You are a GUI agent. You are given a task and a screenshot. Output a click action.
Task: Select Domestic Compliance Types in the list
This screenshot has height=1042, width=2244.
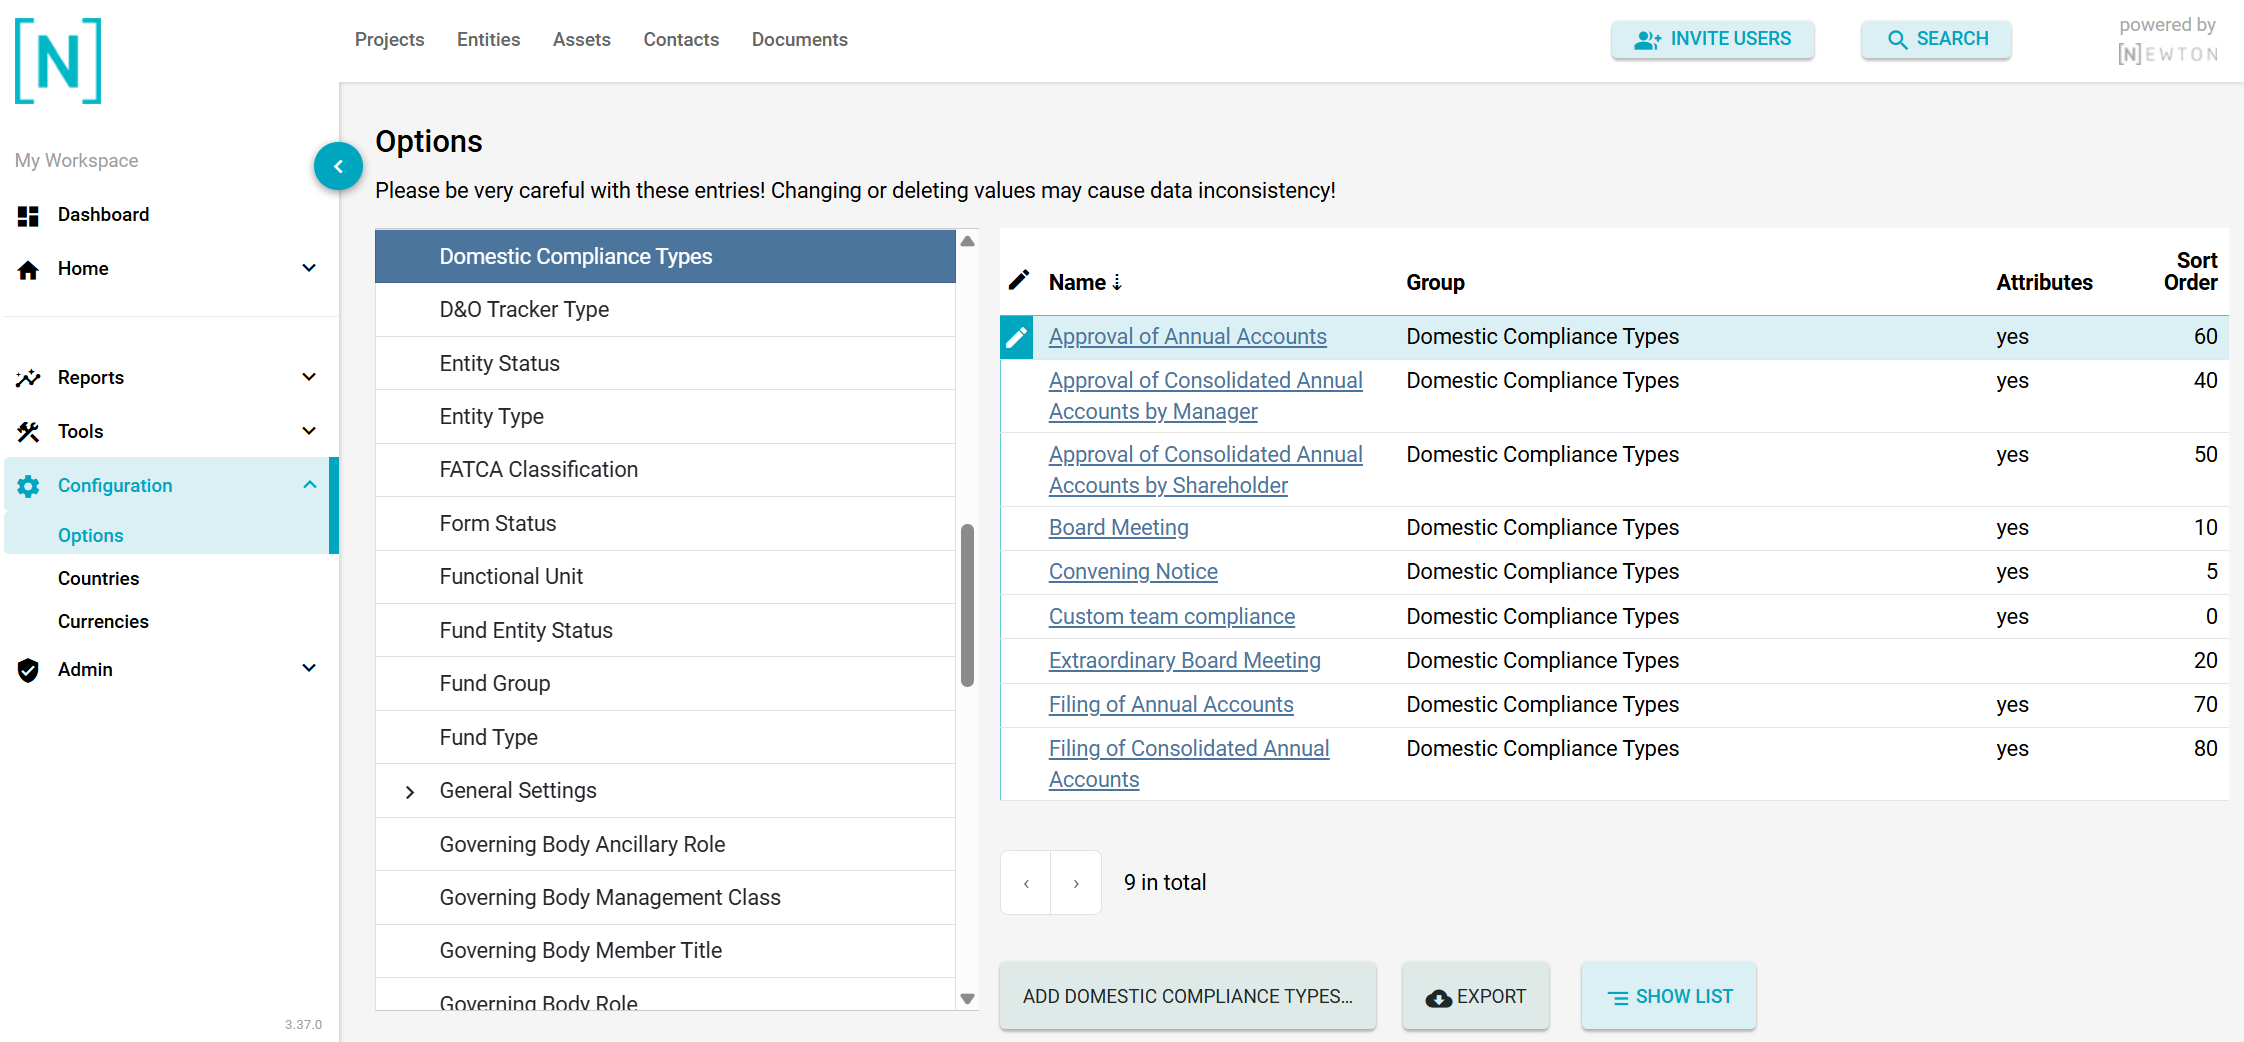pyautogui.click(x=665, y=257)
